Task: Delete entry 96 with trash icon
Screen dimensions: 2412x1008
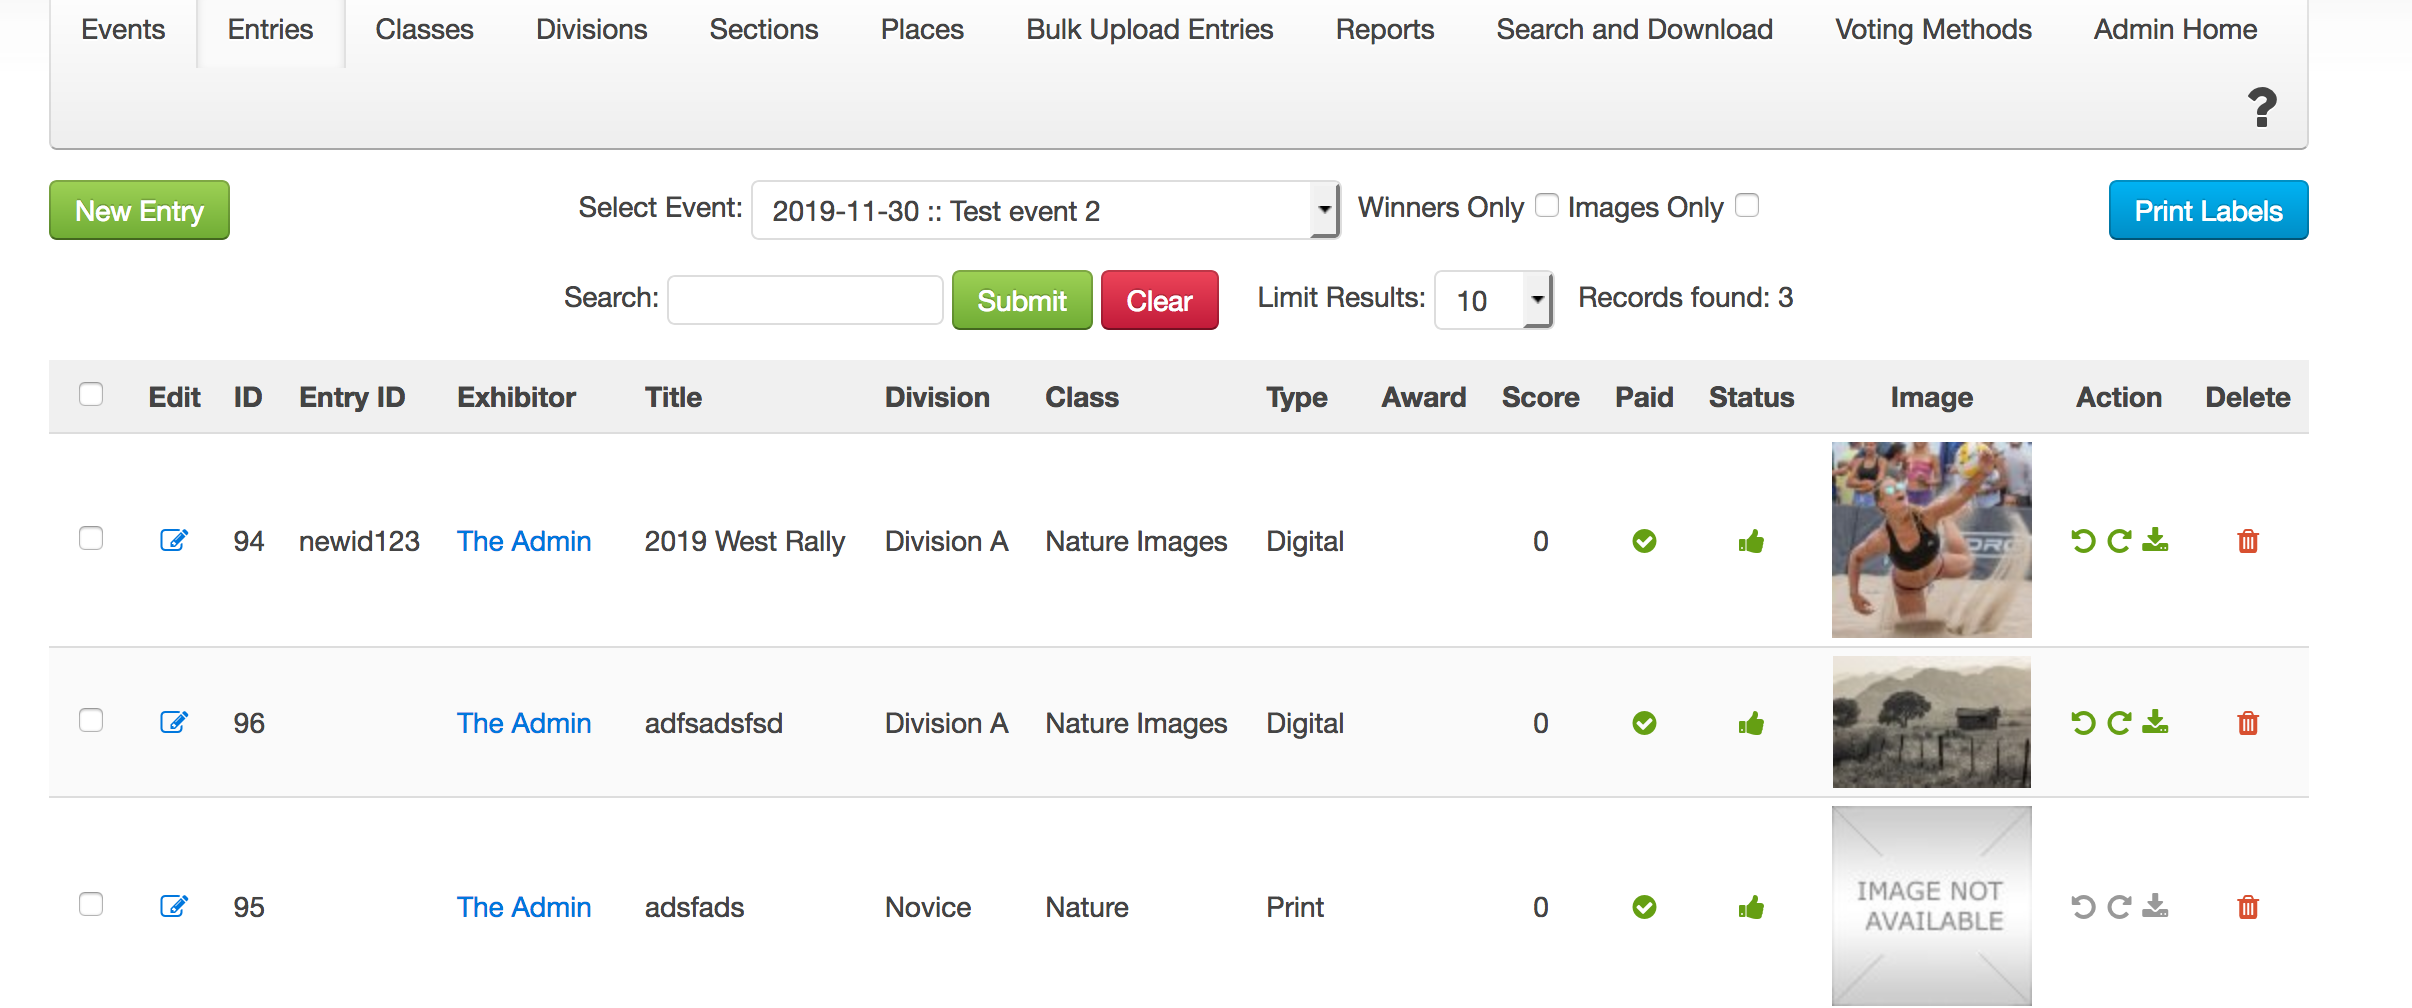Action: tap(2248, 723)
